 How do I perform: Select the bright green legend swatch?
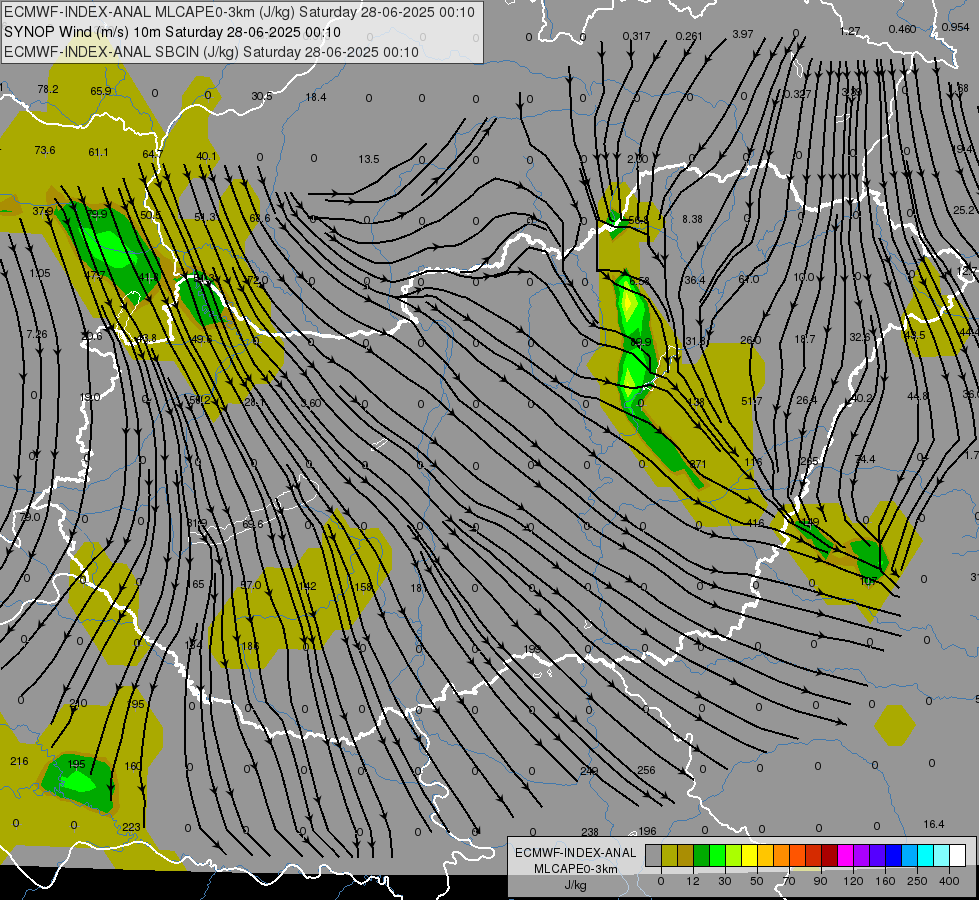[717, 855]
